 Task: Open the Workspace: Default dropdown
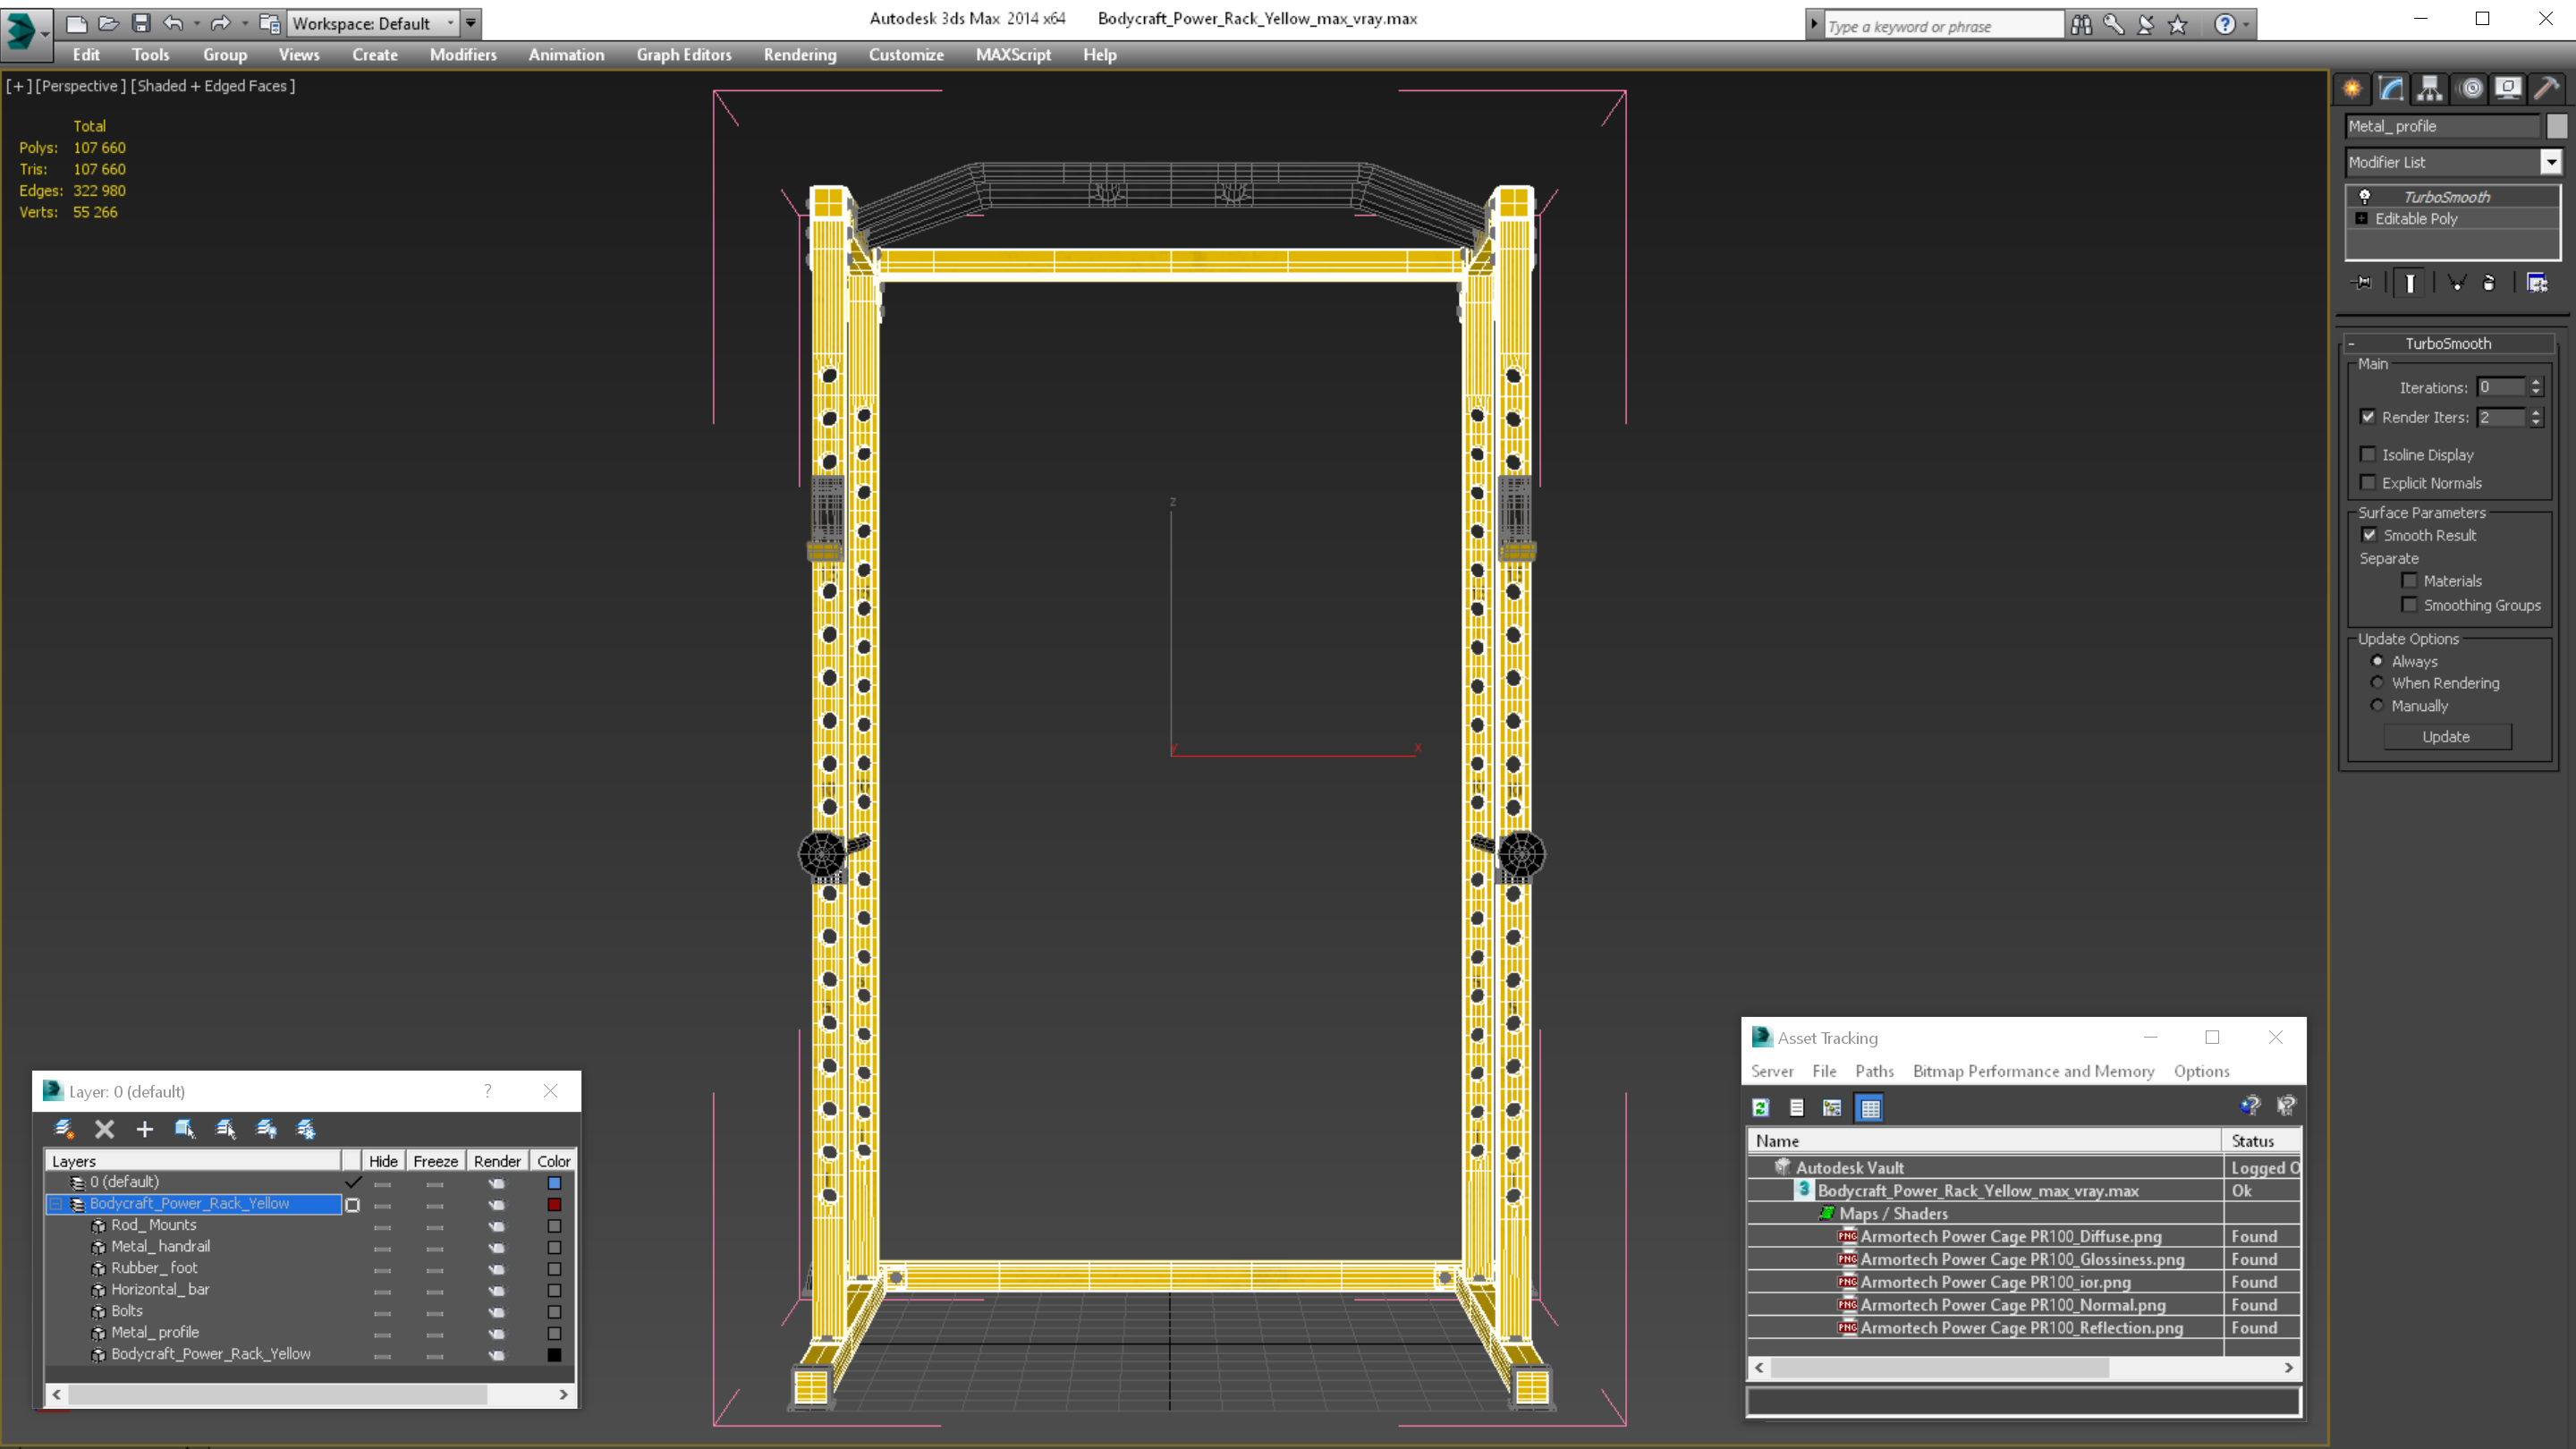(373, 23)
